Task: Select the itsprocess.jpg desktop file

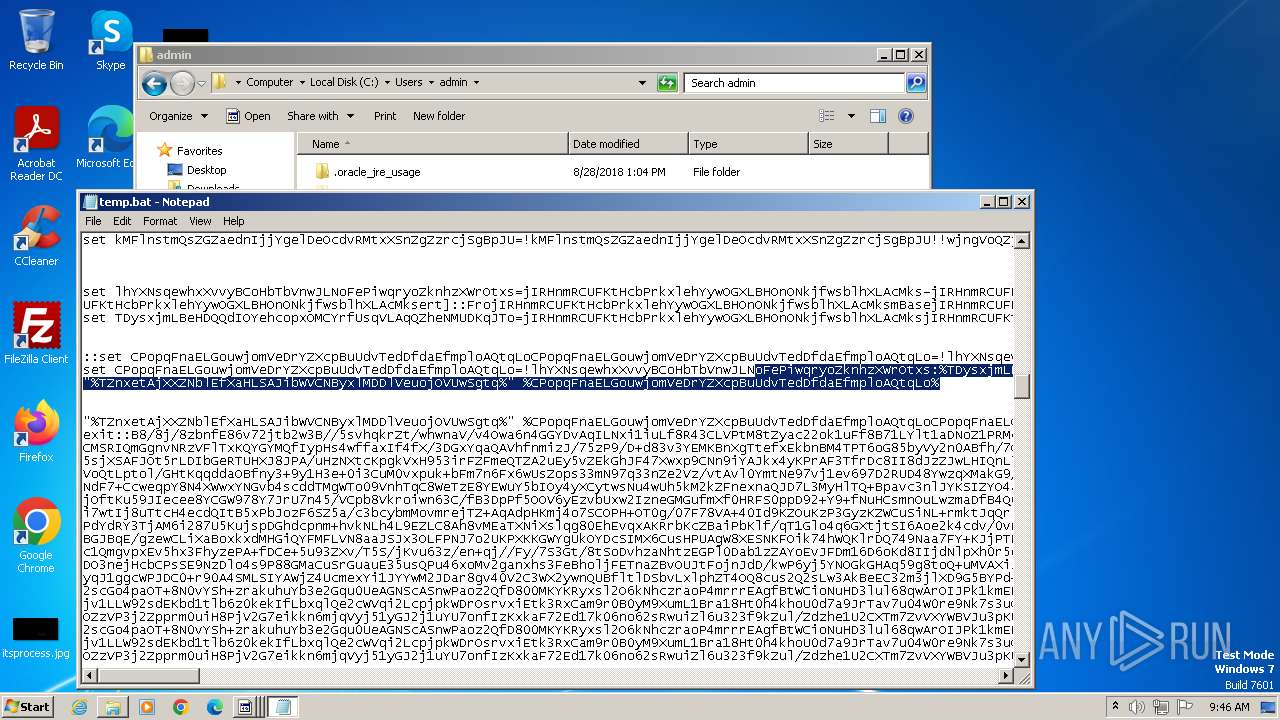Action: 36,638
